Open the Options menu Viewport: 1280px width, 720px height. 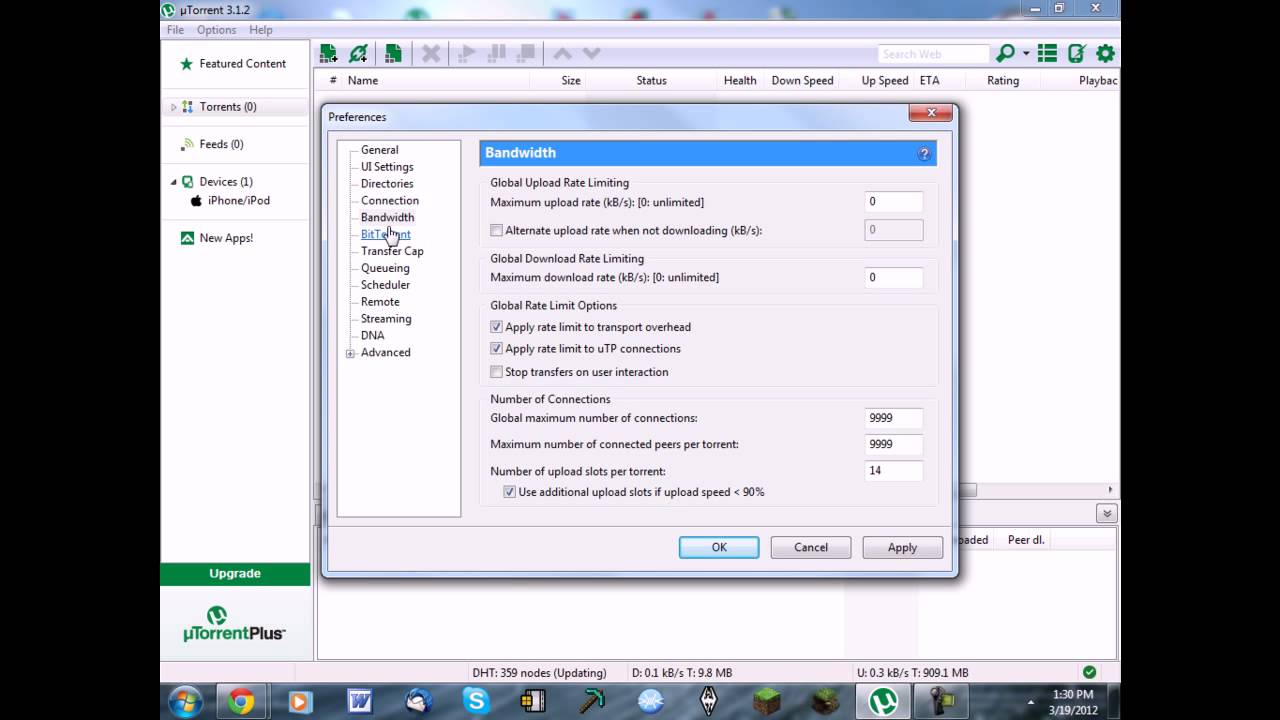click(216, 30)
